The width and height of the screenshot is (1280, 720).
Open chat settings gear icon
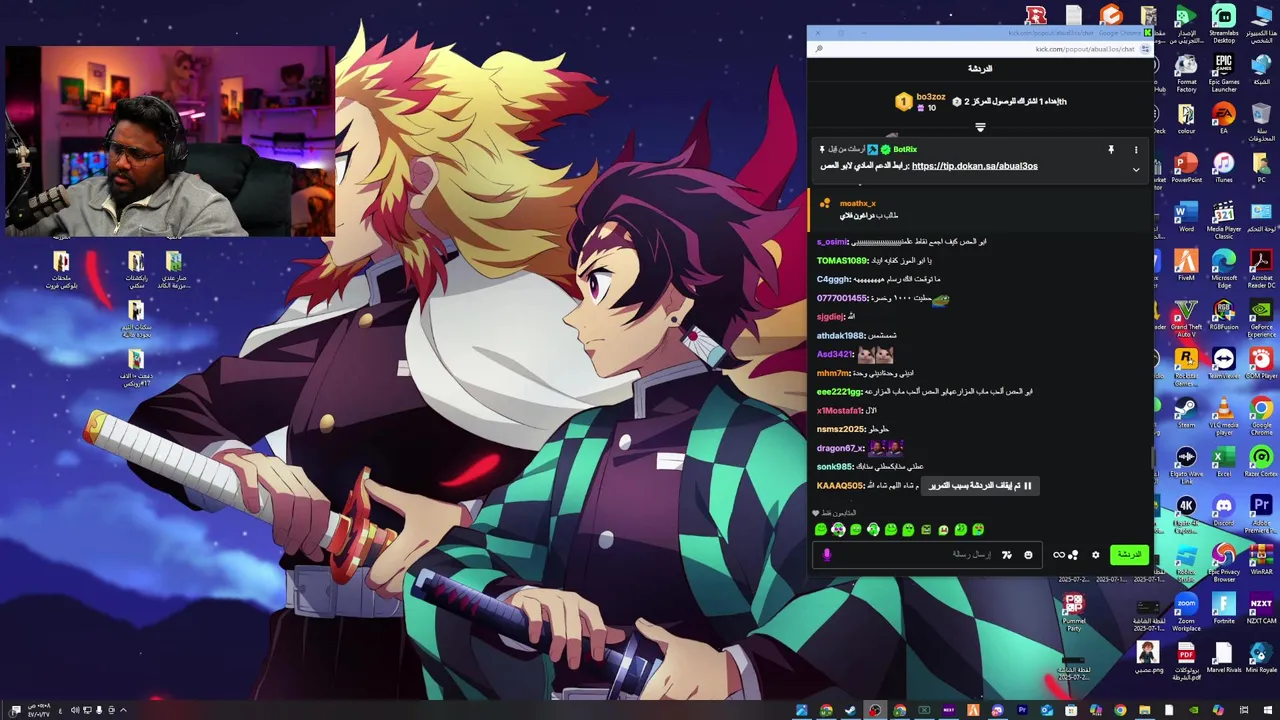pos(1095,555)
